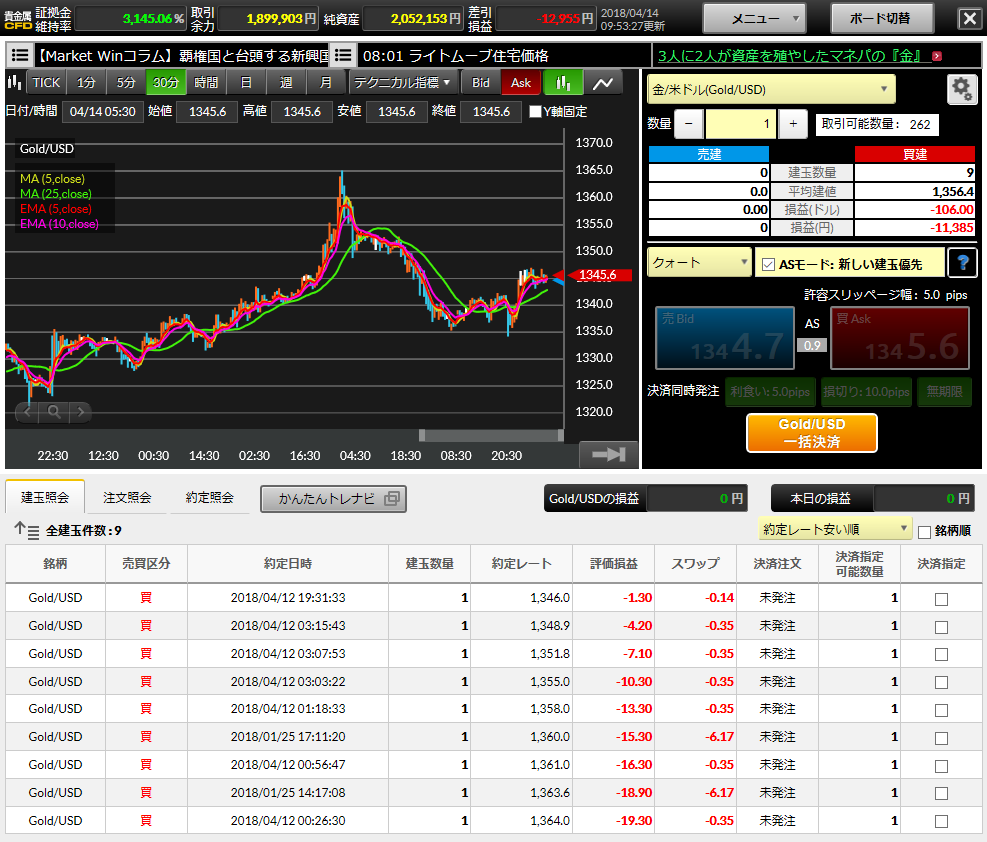Check 決済指定 box for 1,351.8 row
Image resolution: width=987 pixels, height=842 pixels.
tap(941, 654)
